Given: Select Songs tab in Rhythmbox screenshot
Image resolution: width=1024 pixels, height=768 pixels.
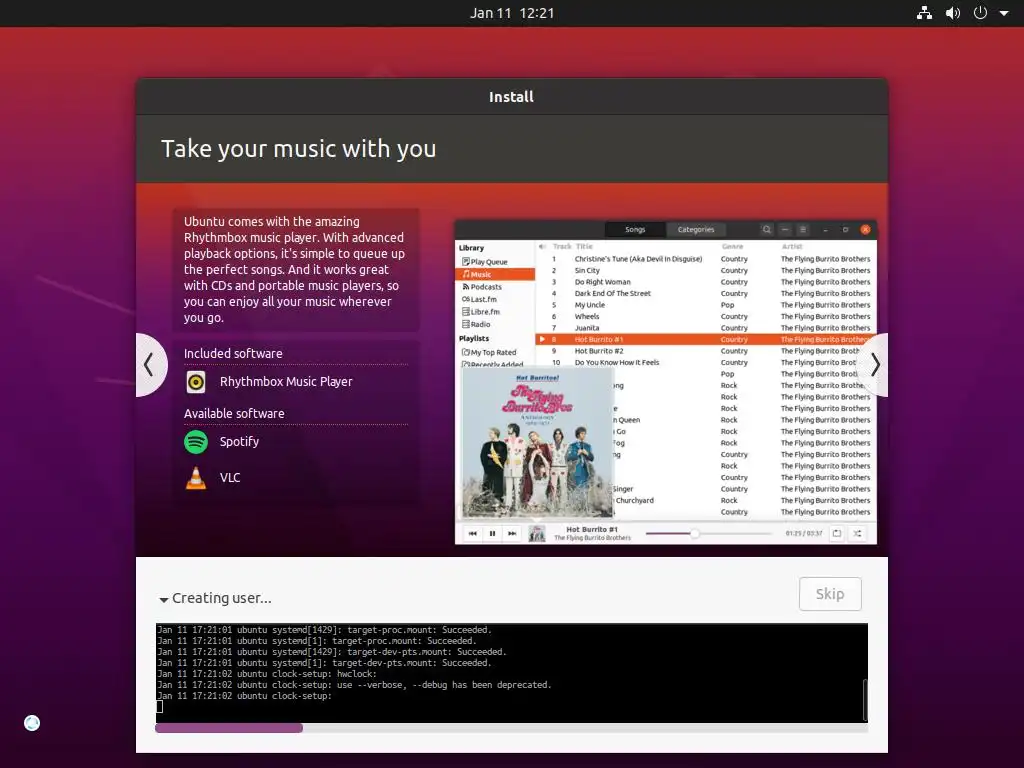Looking at the screenshot, I should coord(635,229).
